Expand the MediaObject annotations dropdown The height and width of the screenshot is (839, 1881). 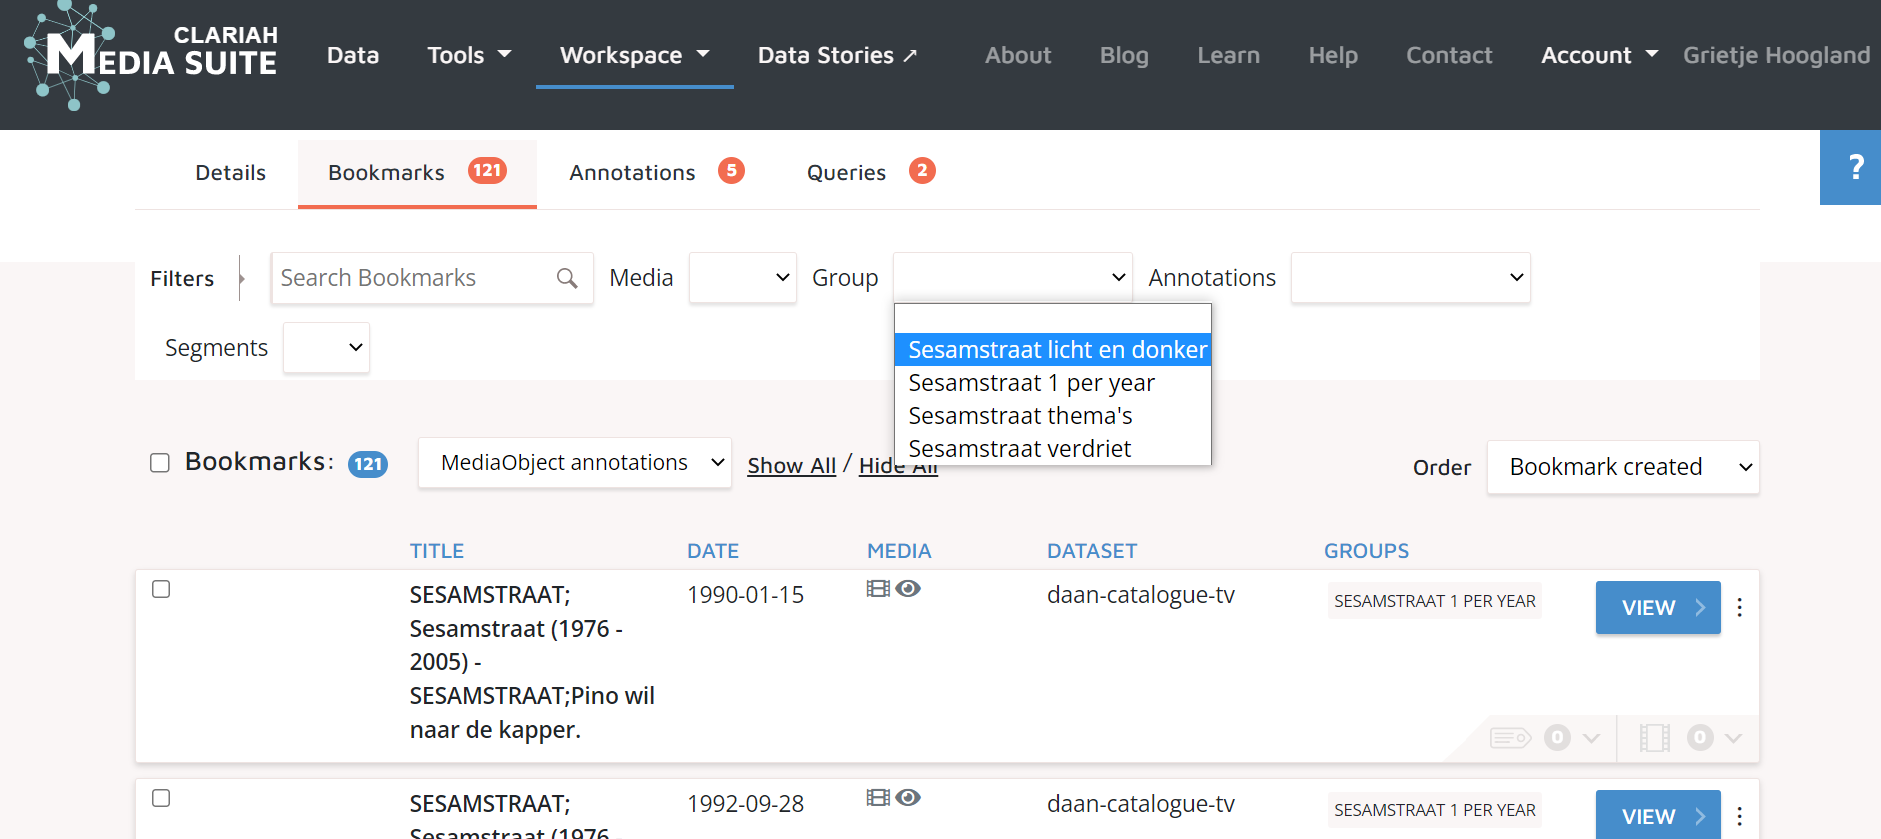coord(574,463)
